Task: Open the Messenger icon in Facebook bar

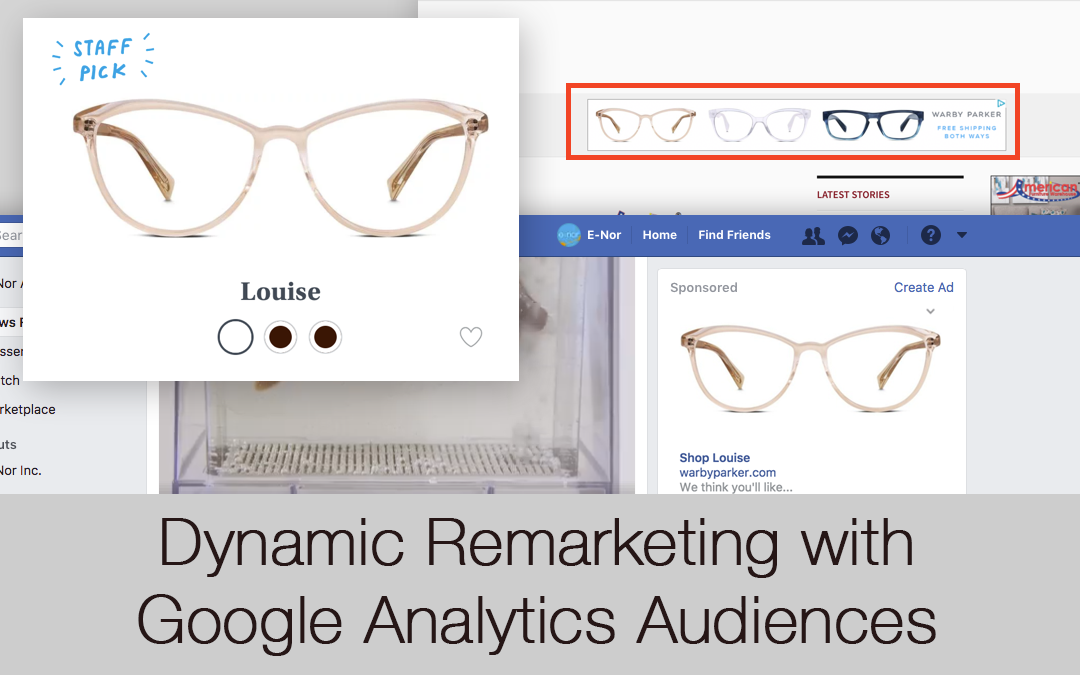Action: click(848, 236)
